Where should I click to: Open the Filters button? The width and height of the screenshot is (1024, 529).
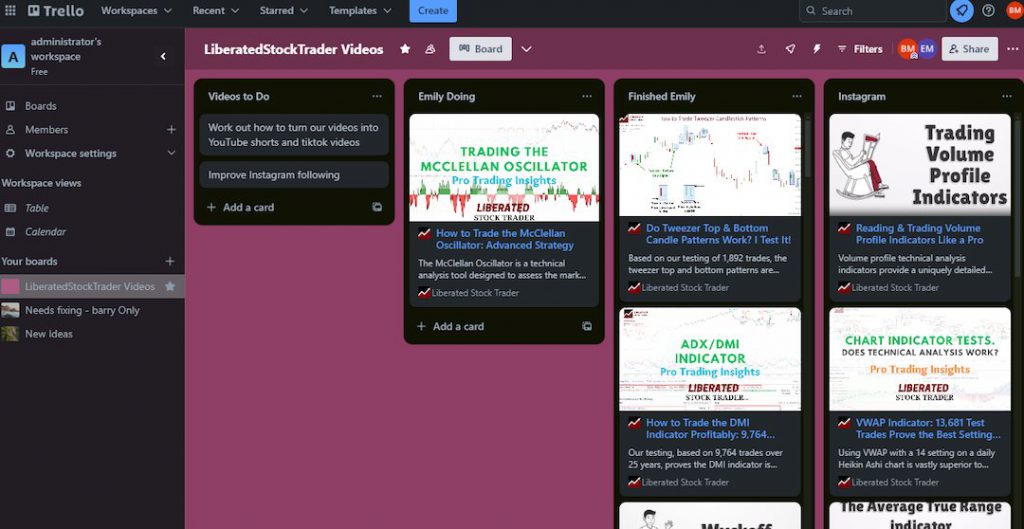point(859,49)
